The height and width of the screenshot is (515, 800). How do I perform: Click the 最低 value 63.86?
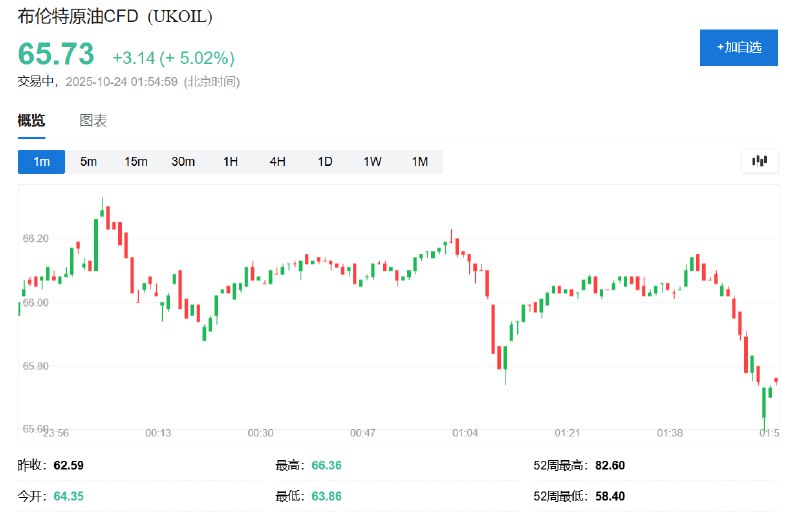tap(327, 496)
